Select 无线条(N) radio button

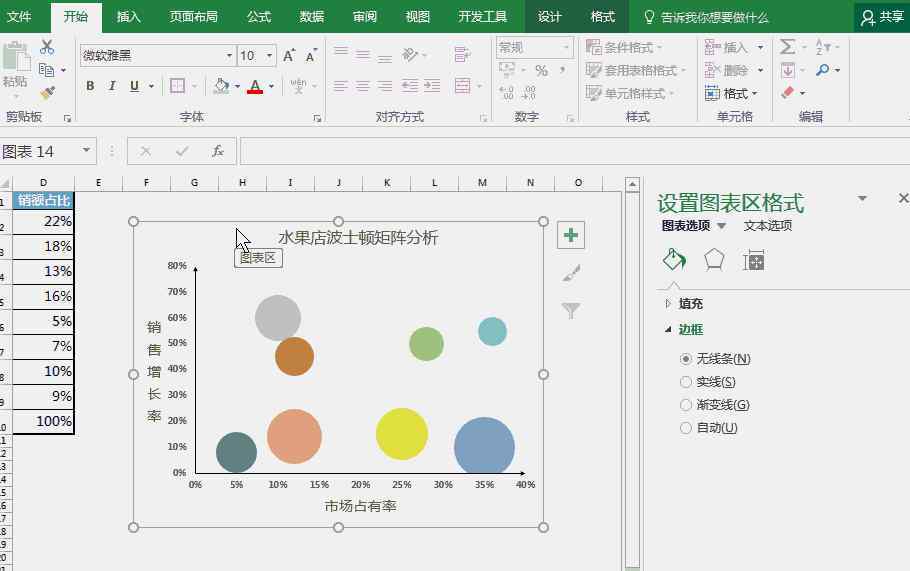[x=686, y=359]
